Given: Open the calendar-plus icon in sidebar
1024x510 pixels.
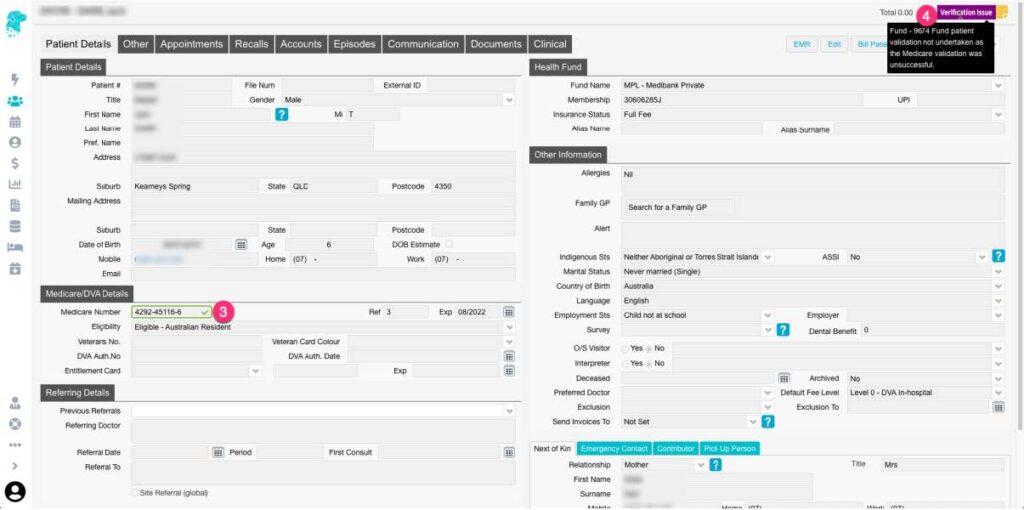Looking at the screenshot, I should coord(14,268).
